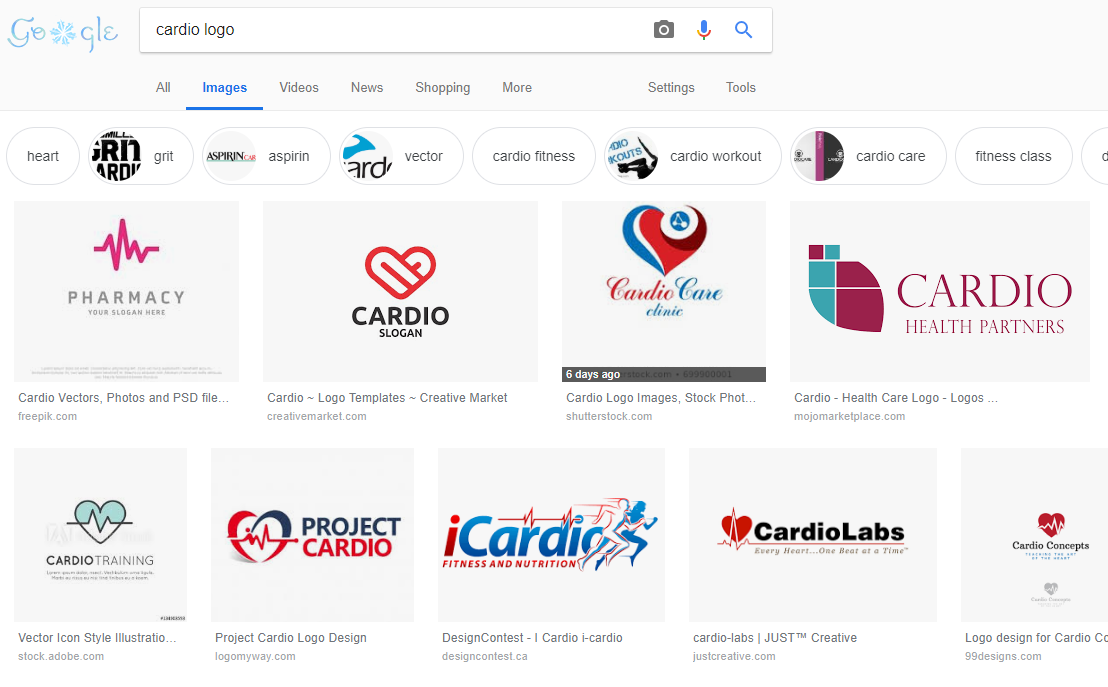Open the iCardio Fitness and Nutrition image

(551, 535)
